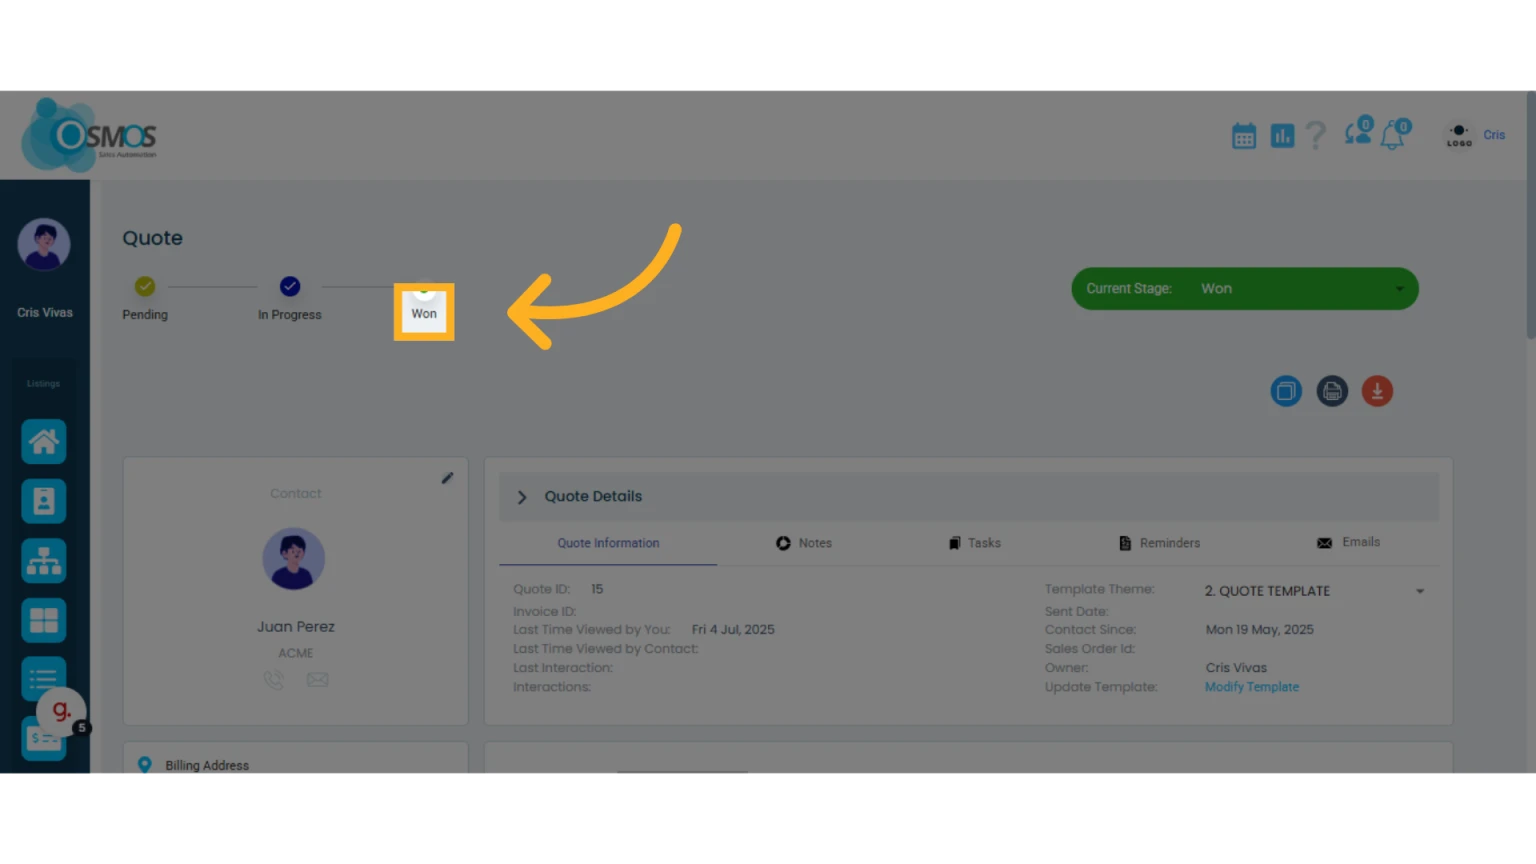This screenshot has width=1536, height=864.
Task: Open the billing card sidebar icon
Action: [42, 740]
